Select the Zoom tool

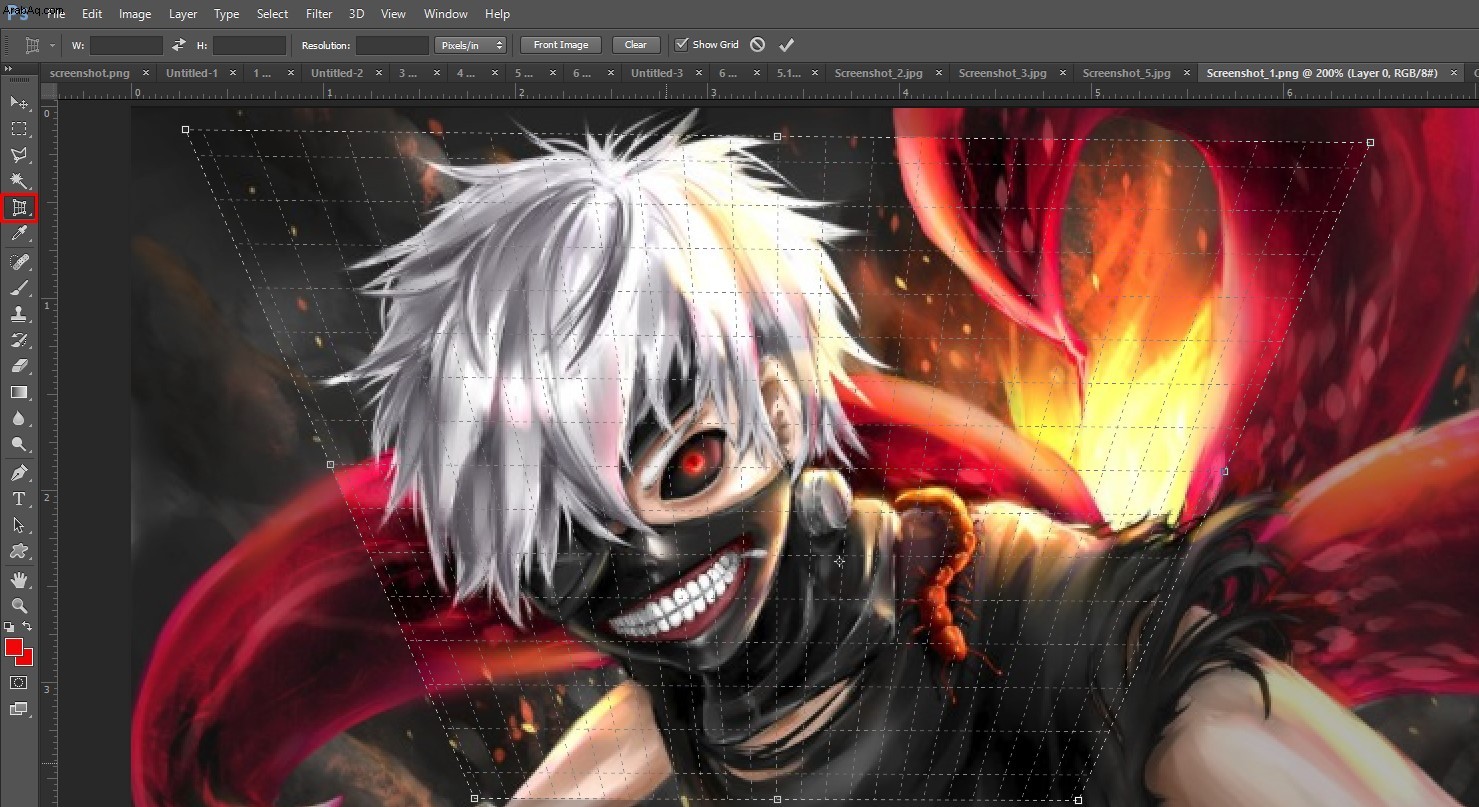[x=19, y=606]
